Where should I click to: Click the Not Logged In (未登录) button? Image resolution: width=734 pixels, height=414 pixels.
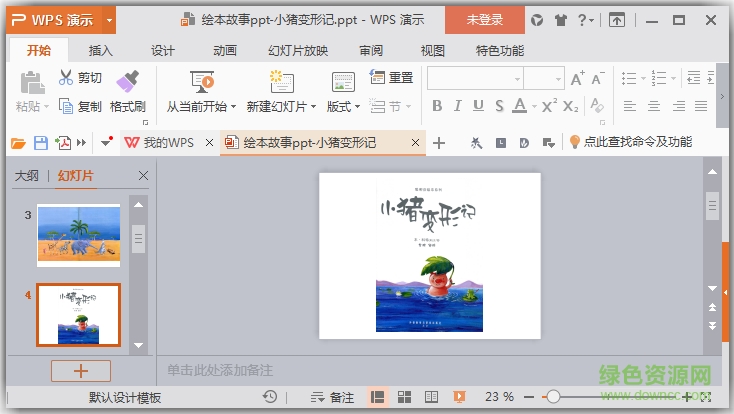click(x=484, y=20)
